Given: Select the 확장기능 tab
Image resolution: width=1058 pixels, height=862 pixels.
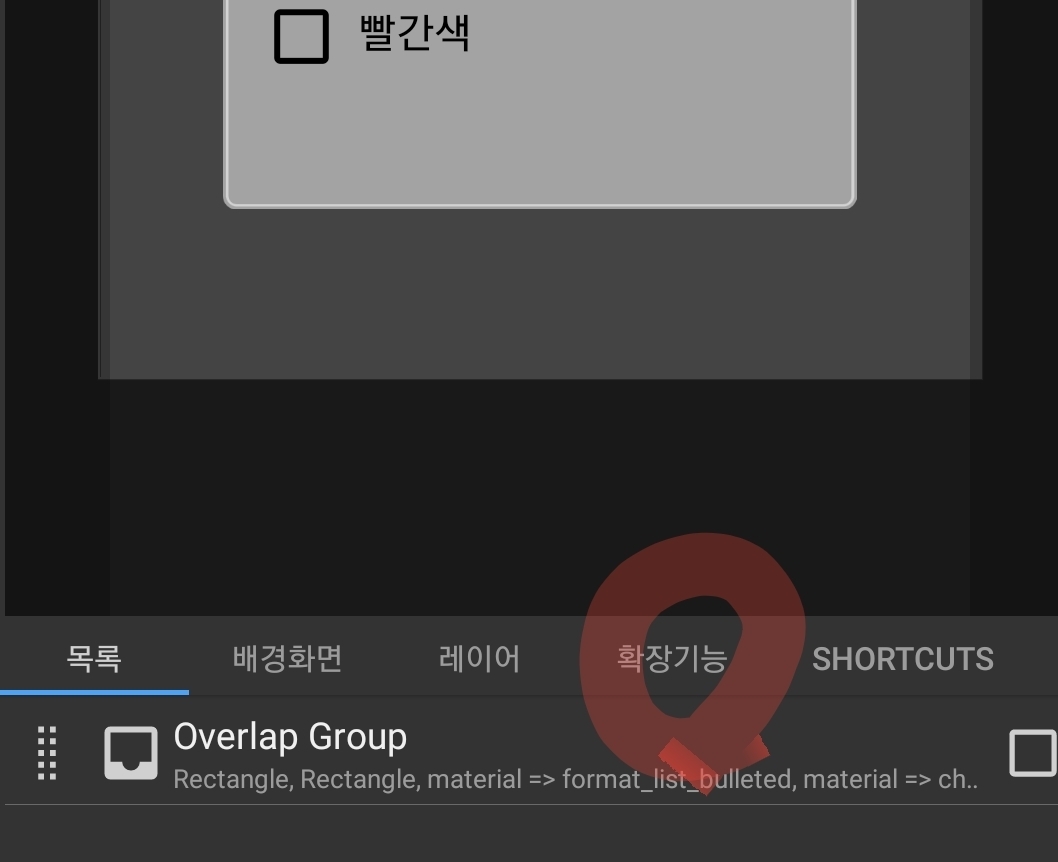Looking at the screenshot, I should click(x=671, y=658).
